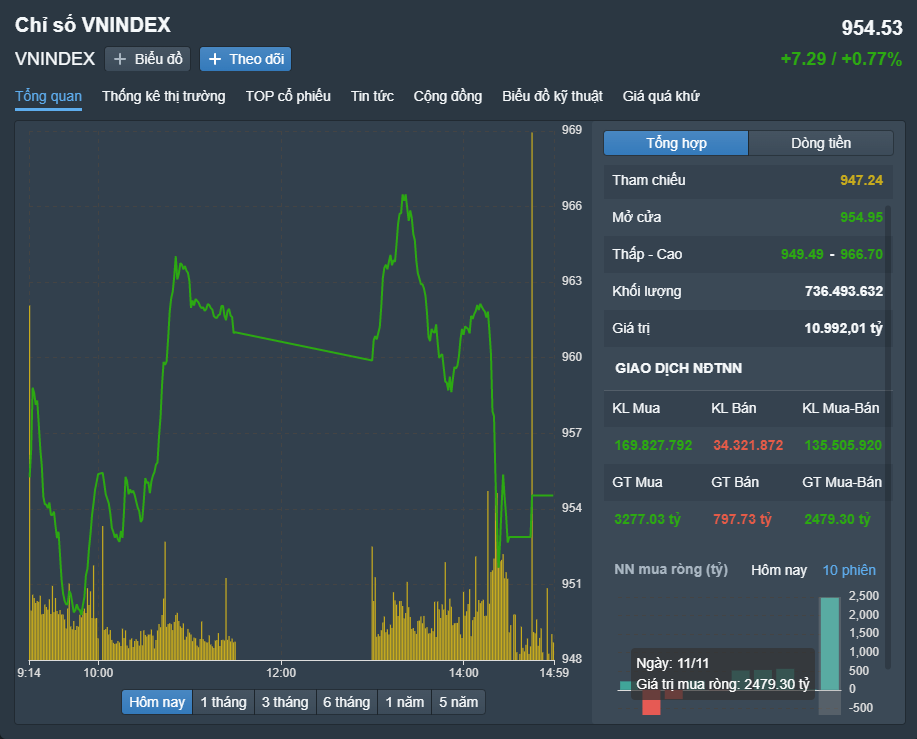The image size is (917, 739).
Task: Open the Biểu đồ chart button
Action: 147,59
